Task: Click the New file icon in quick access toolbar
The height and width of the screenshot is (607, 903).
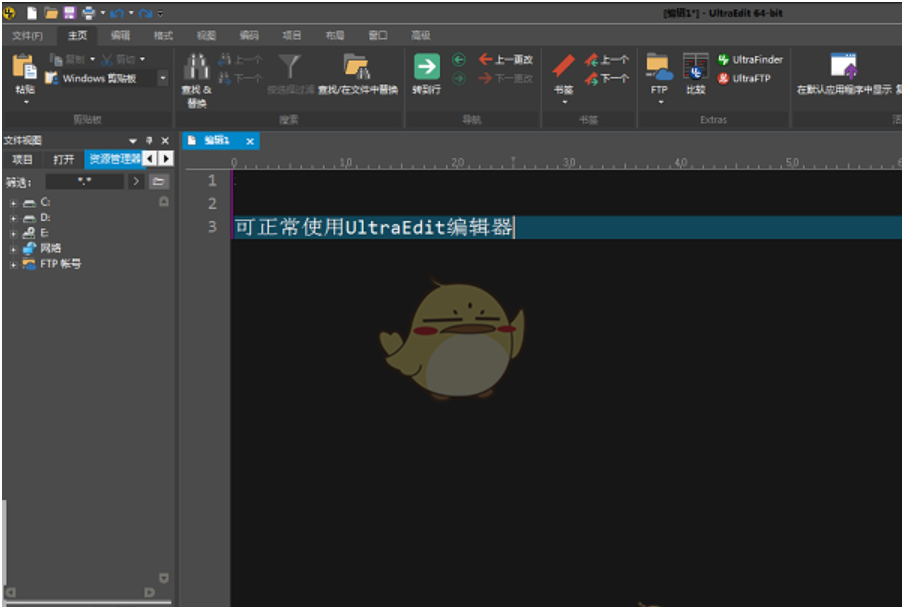Action: pyautogui.click(x=32, y=13)
